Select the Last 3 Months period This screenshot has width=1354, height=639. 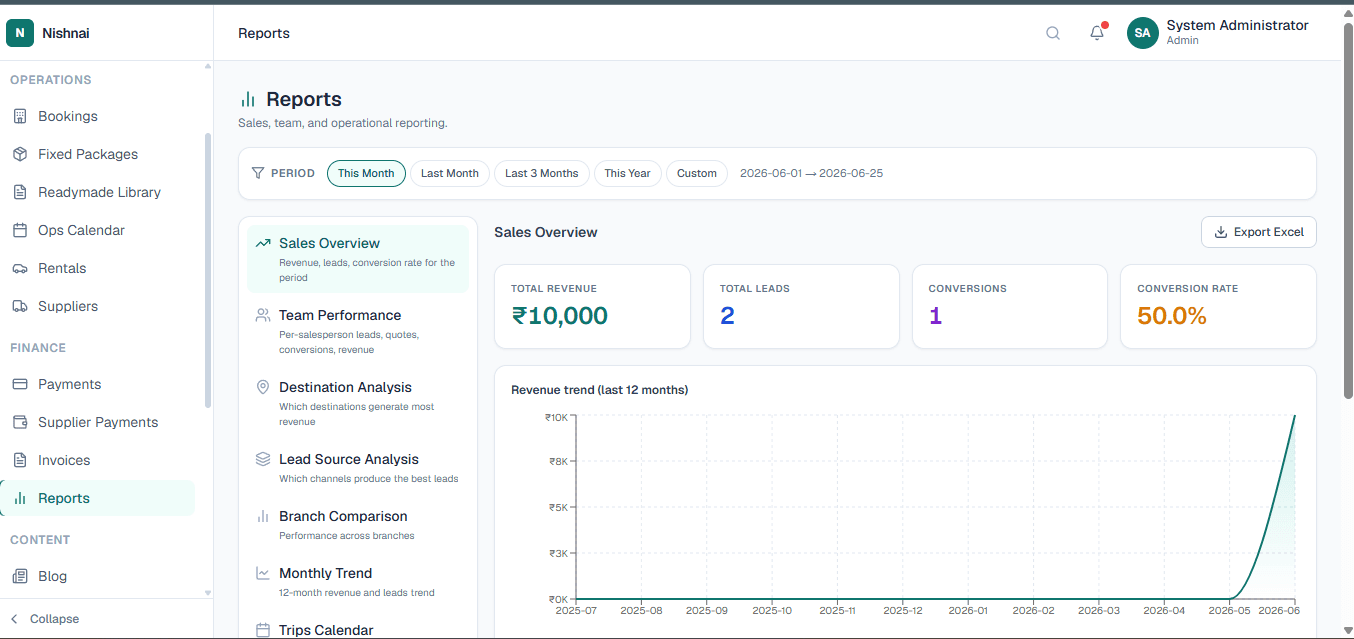[542, 173]
